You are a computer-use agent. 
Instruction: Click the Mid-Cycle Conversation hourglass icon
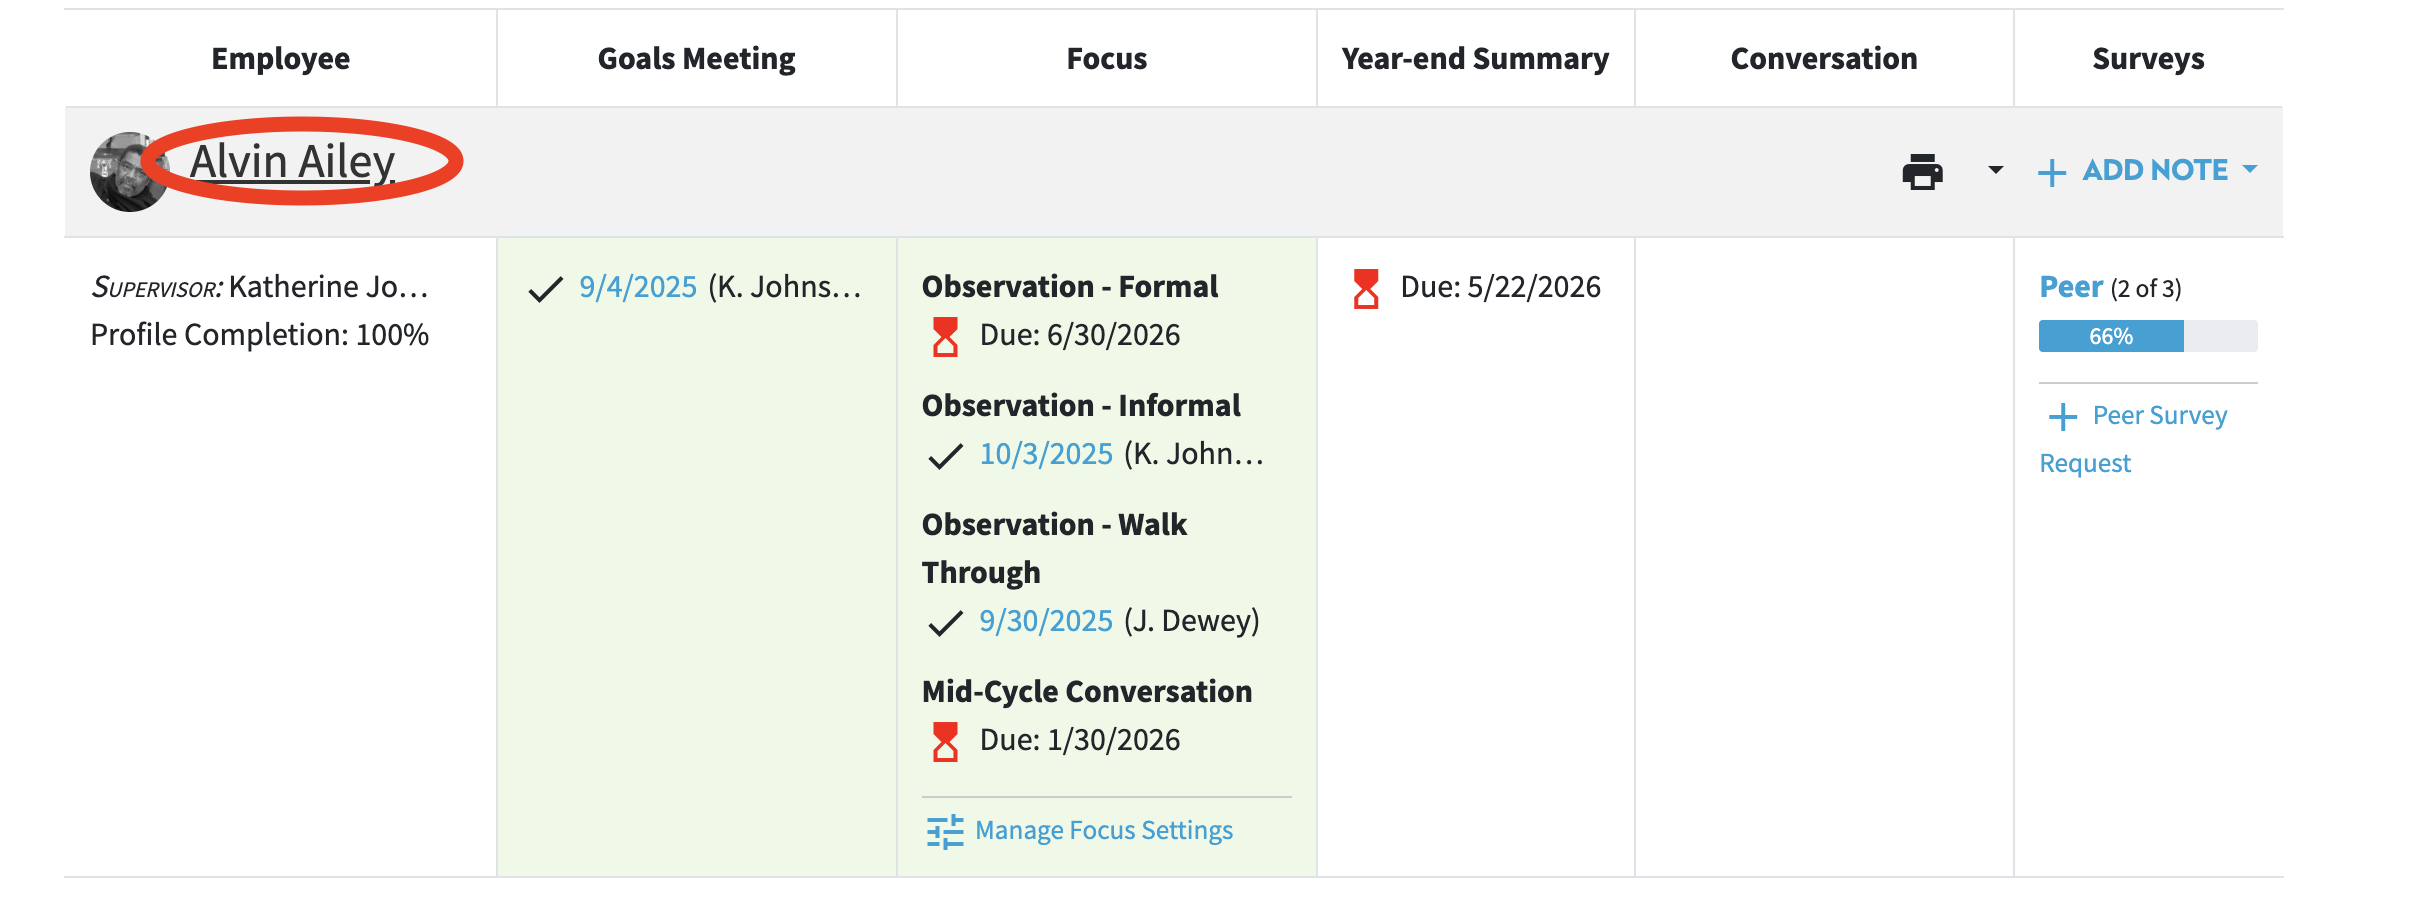[945, 742]
